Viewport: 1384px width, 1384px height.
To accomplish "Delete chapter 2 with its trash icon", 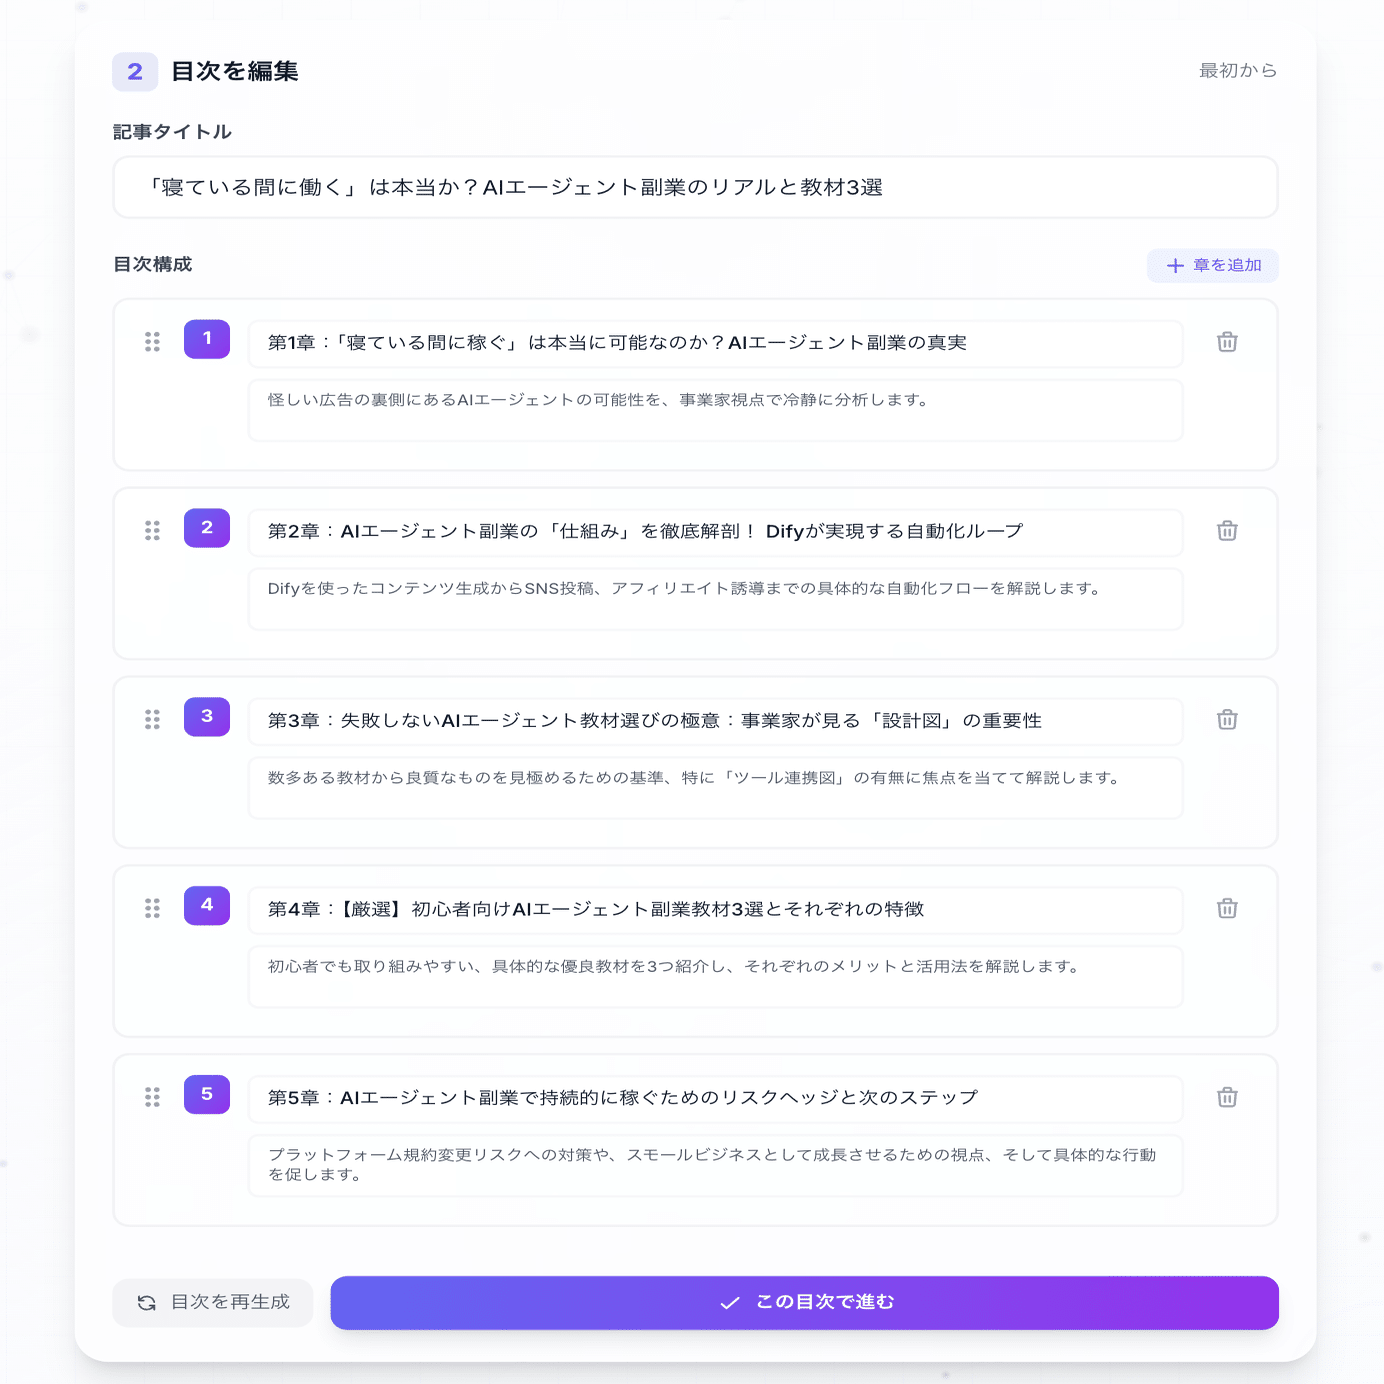I will pos(1227,531).
